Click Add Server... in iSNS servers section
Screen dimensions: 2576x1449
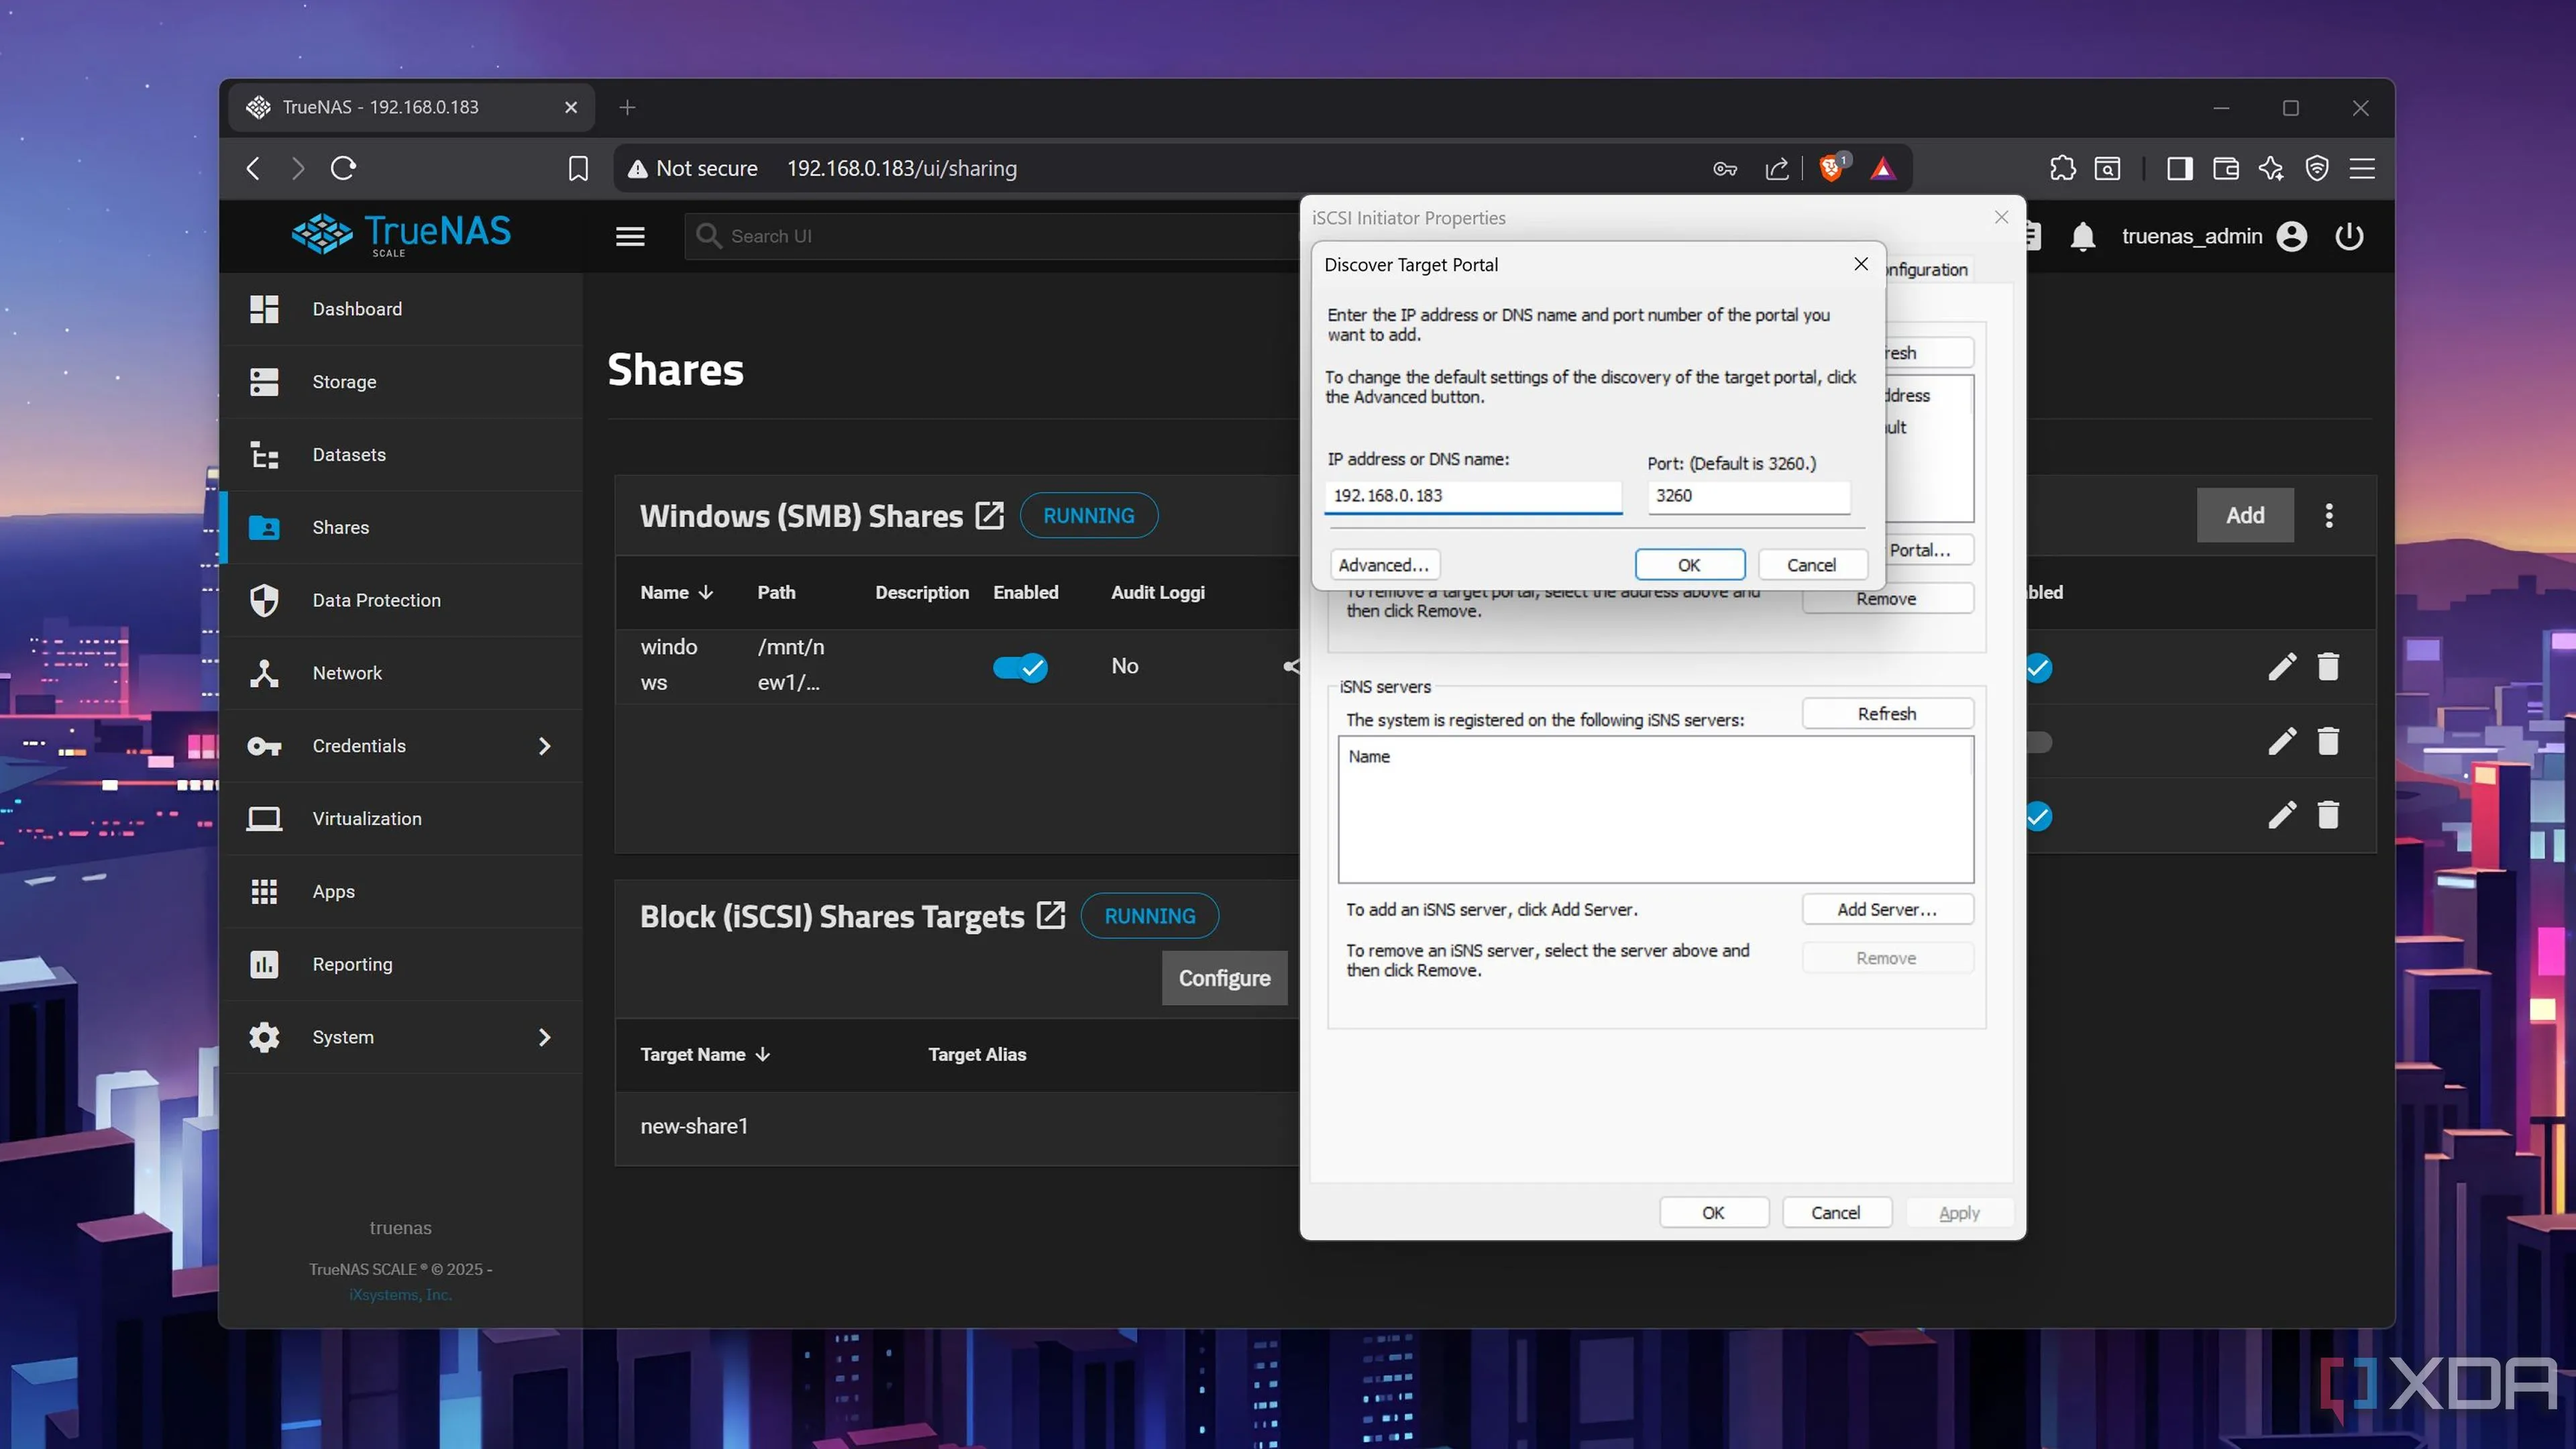1887,909
